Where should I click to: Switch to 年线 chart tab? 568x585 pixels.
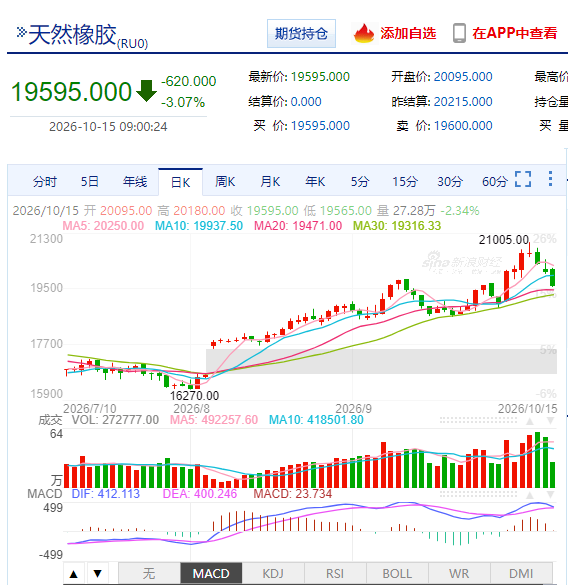click(x=135, y=182)
